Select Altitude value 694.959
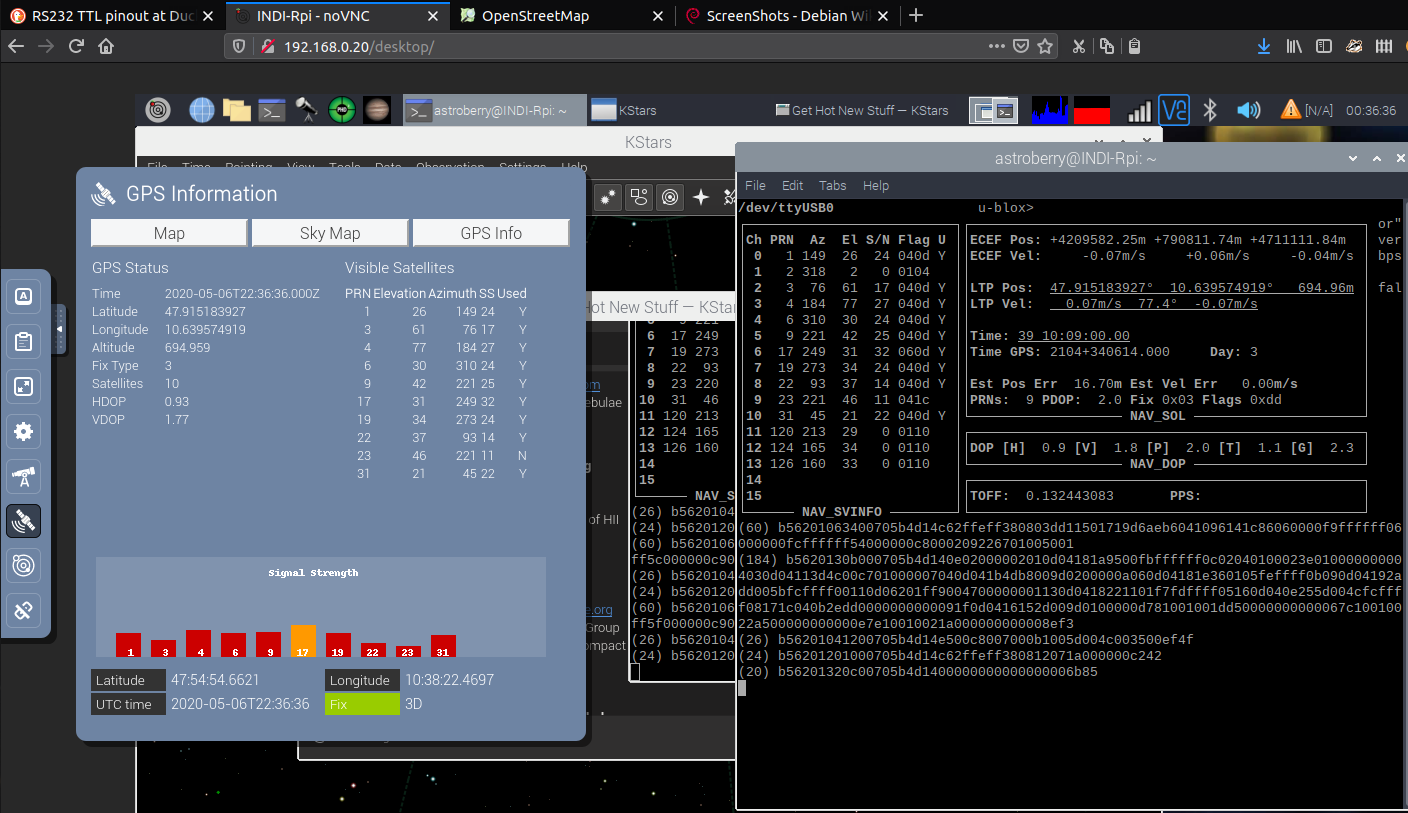 click(187, 347)
